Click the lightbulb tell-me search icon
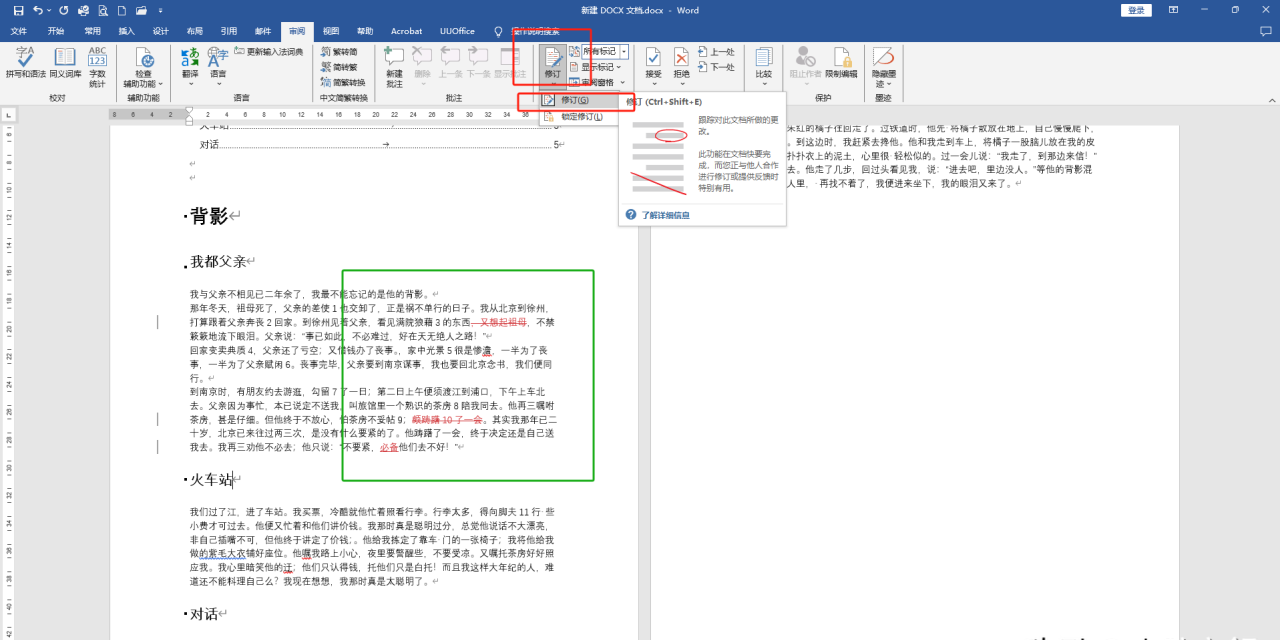Viewport: 1280px width, 640px height. (x=498, y=31)
